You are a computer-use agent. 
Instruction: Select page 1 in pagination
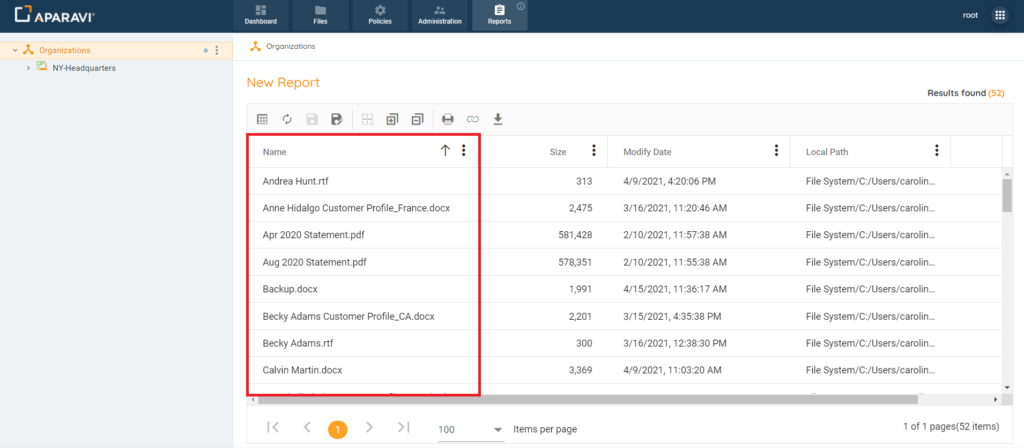coord(338,429)
